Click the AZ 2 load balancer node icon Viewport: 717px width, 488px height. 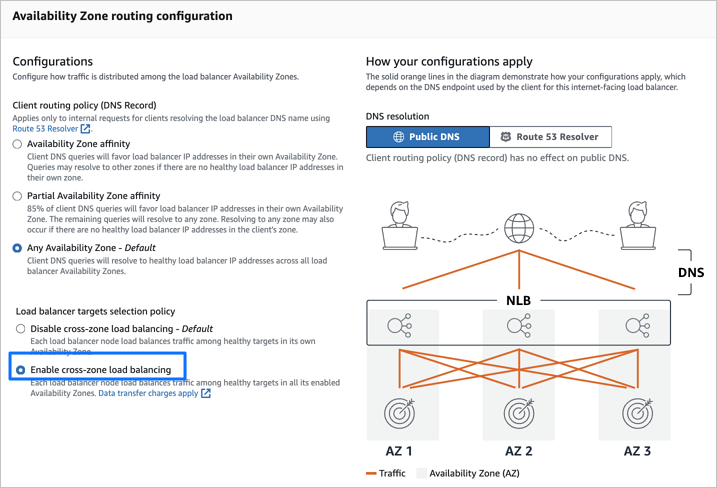519,324
